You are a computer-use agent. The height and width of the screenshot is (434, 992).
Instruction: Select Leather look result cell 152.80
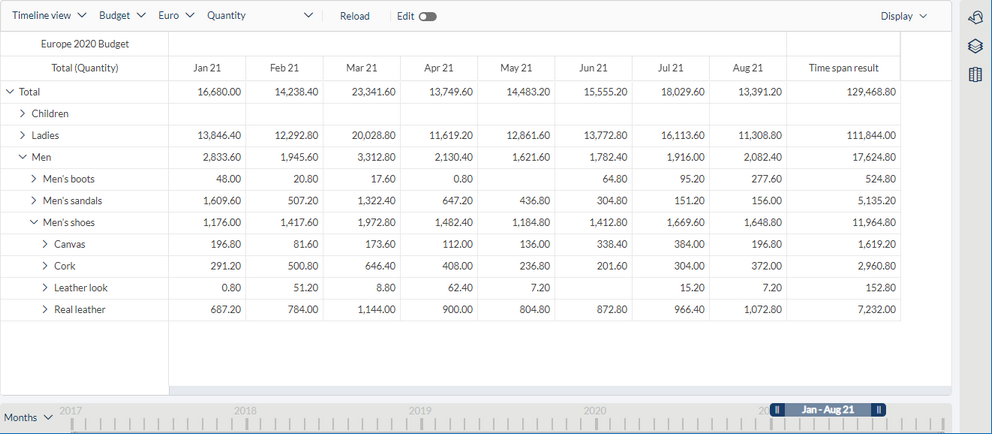[x=843, y=288]
